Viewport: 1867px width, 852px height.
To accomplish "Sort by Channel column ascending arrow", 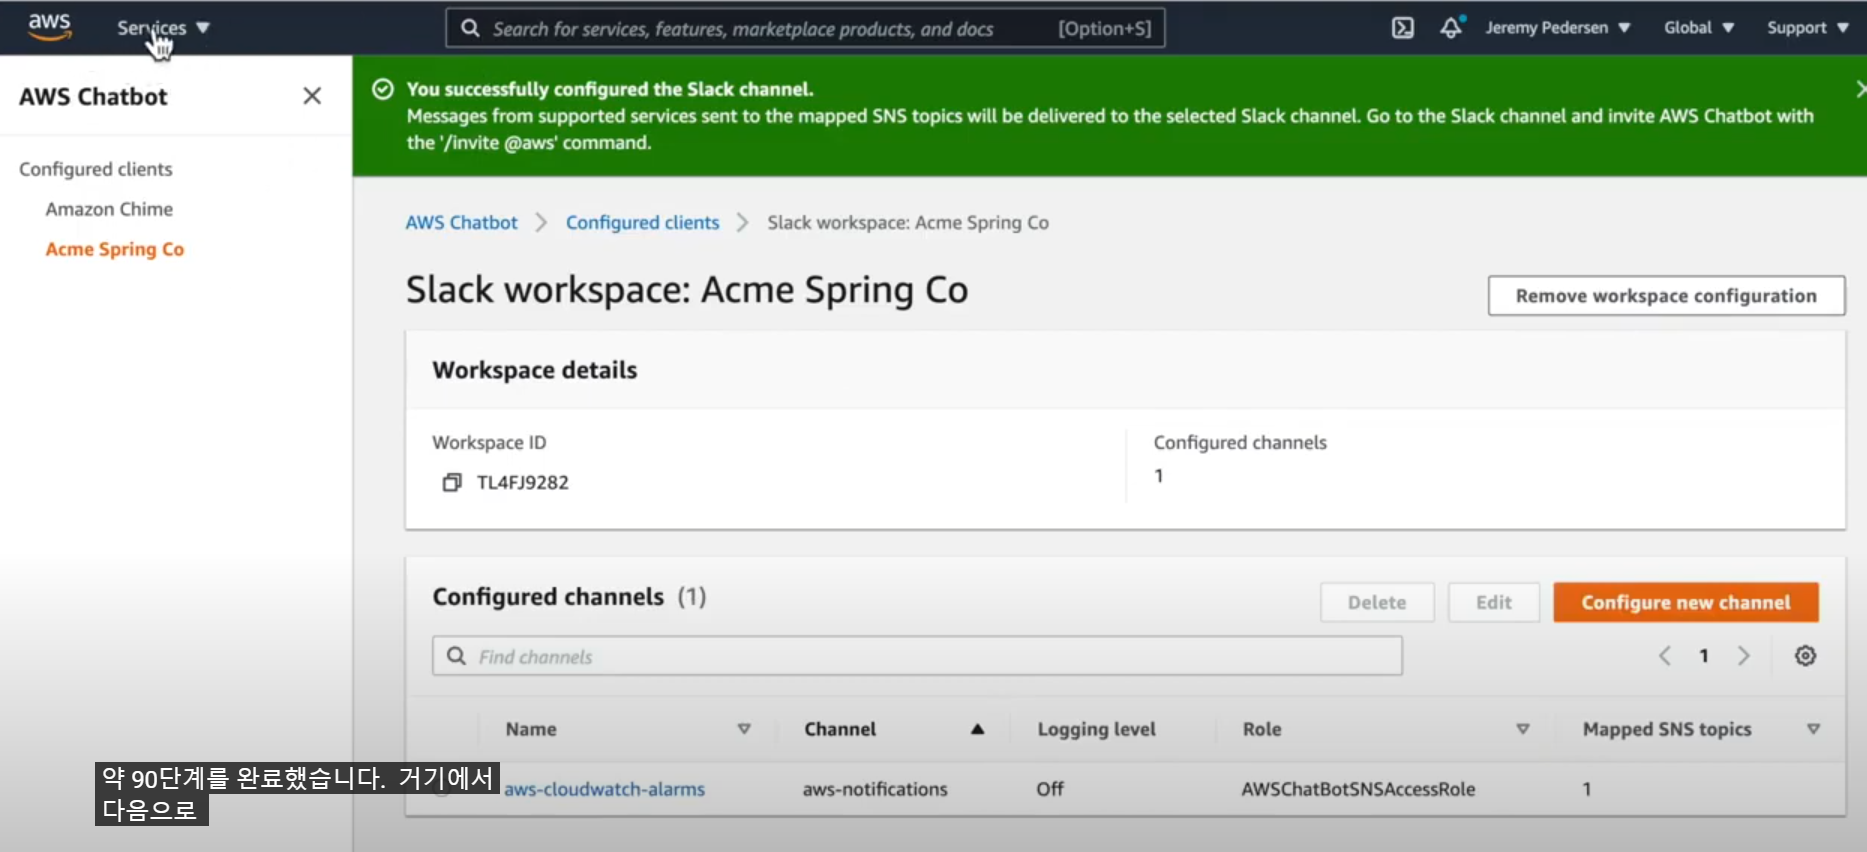I will (977, 729).
